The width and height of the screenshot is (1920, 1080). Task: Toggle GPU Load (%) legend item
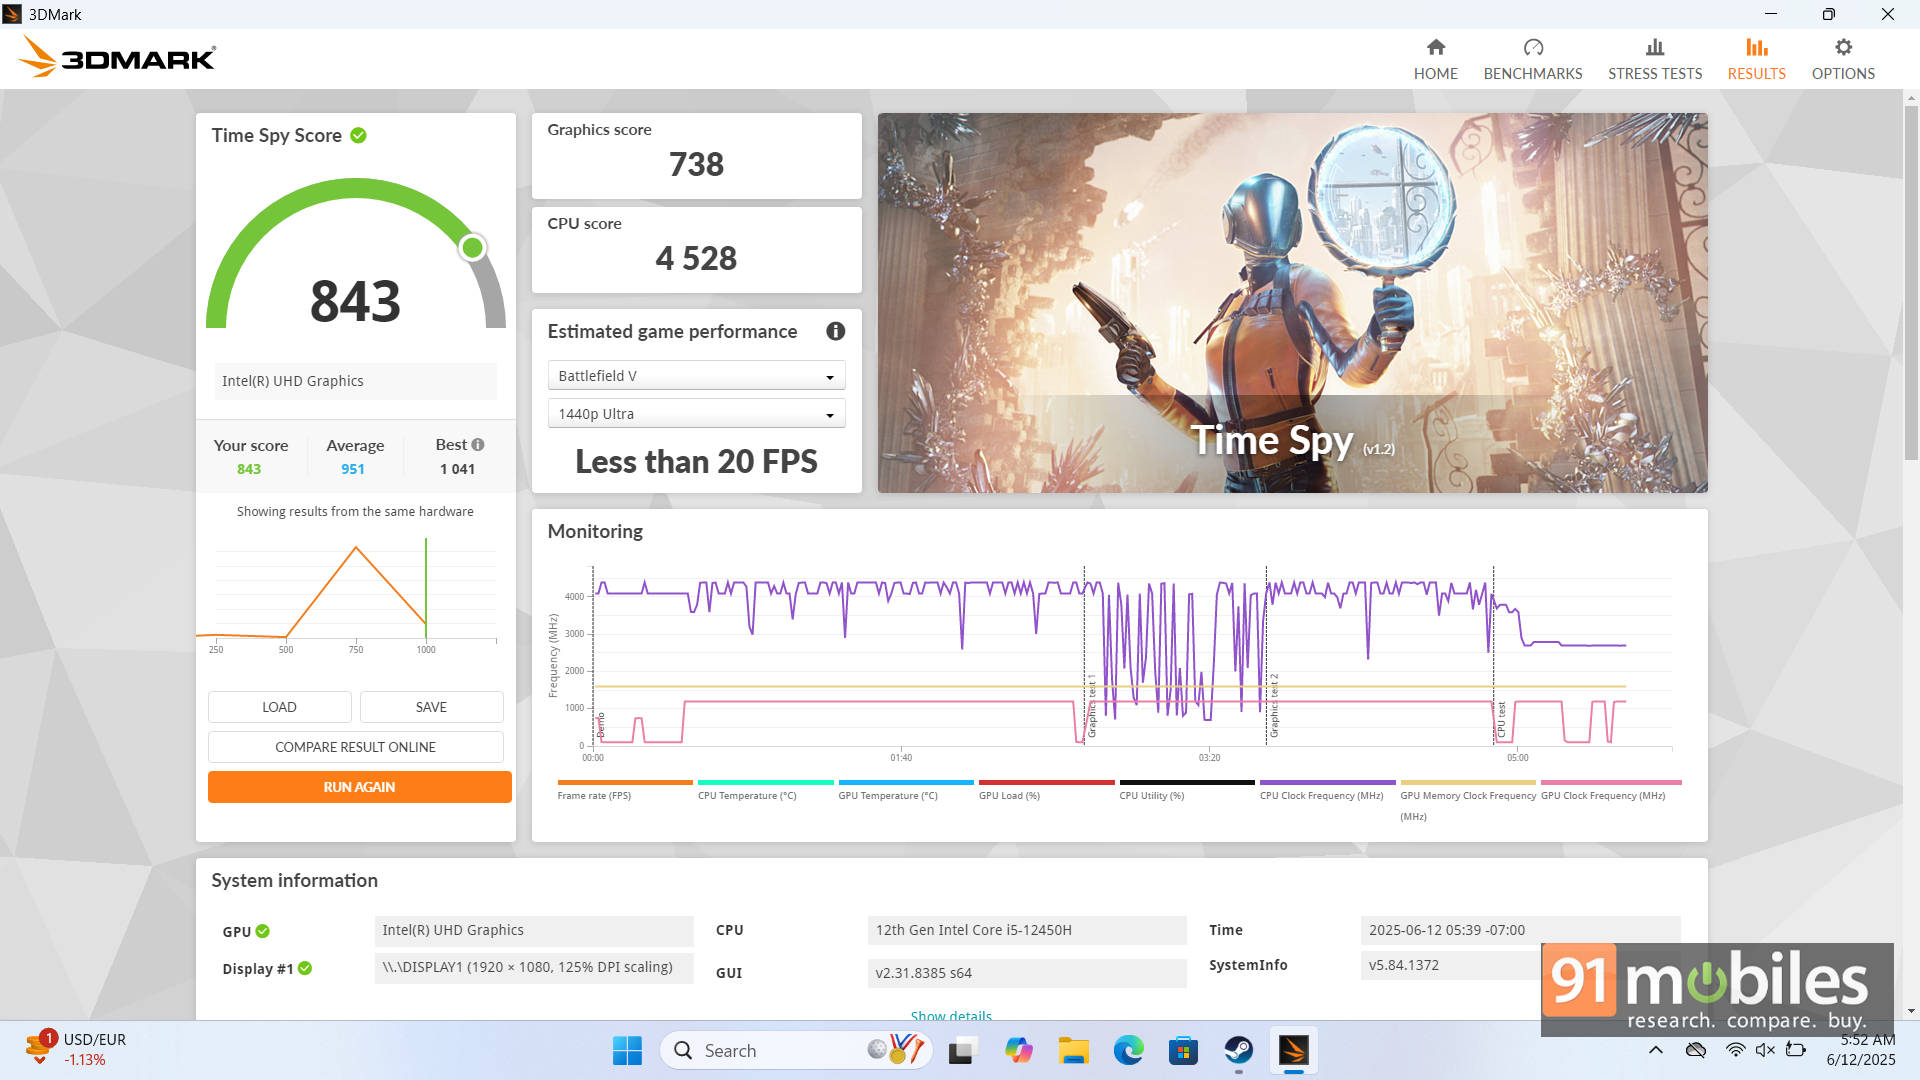point(1046,789)
